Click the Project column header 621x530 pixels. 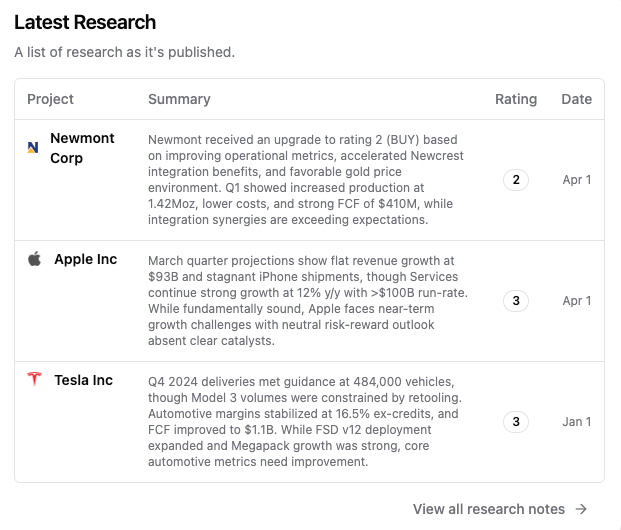(50, 99)
